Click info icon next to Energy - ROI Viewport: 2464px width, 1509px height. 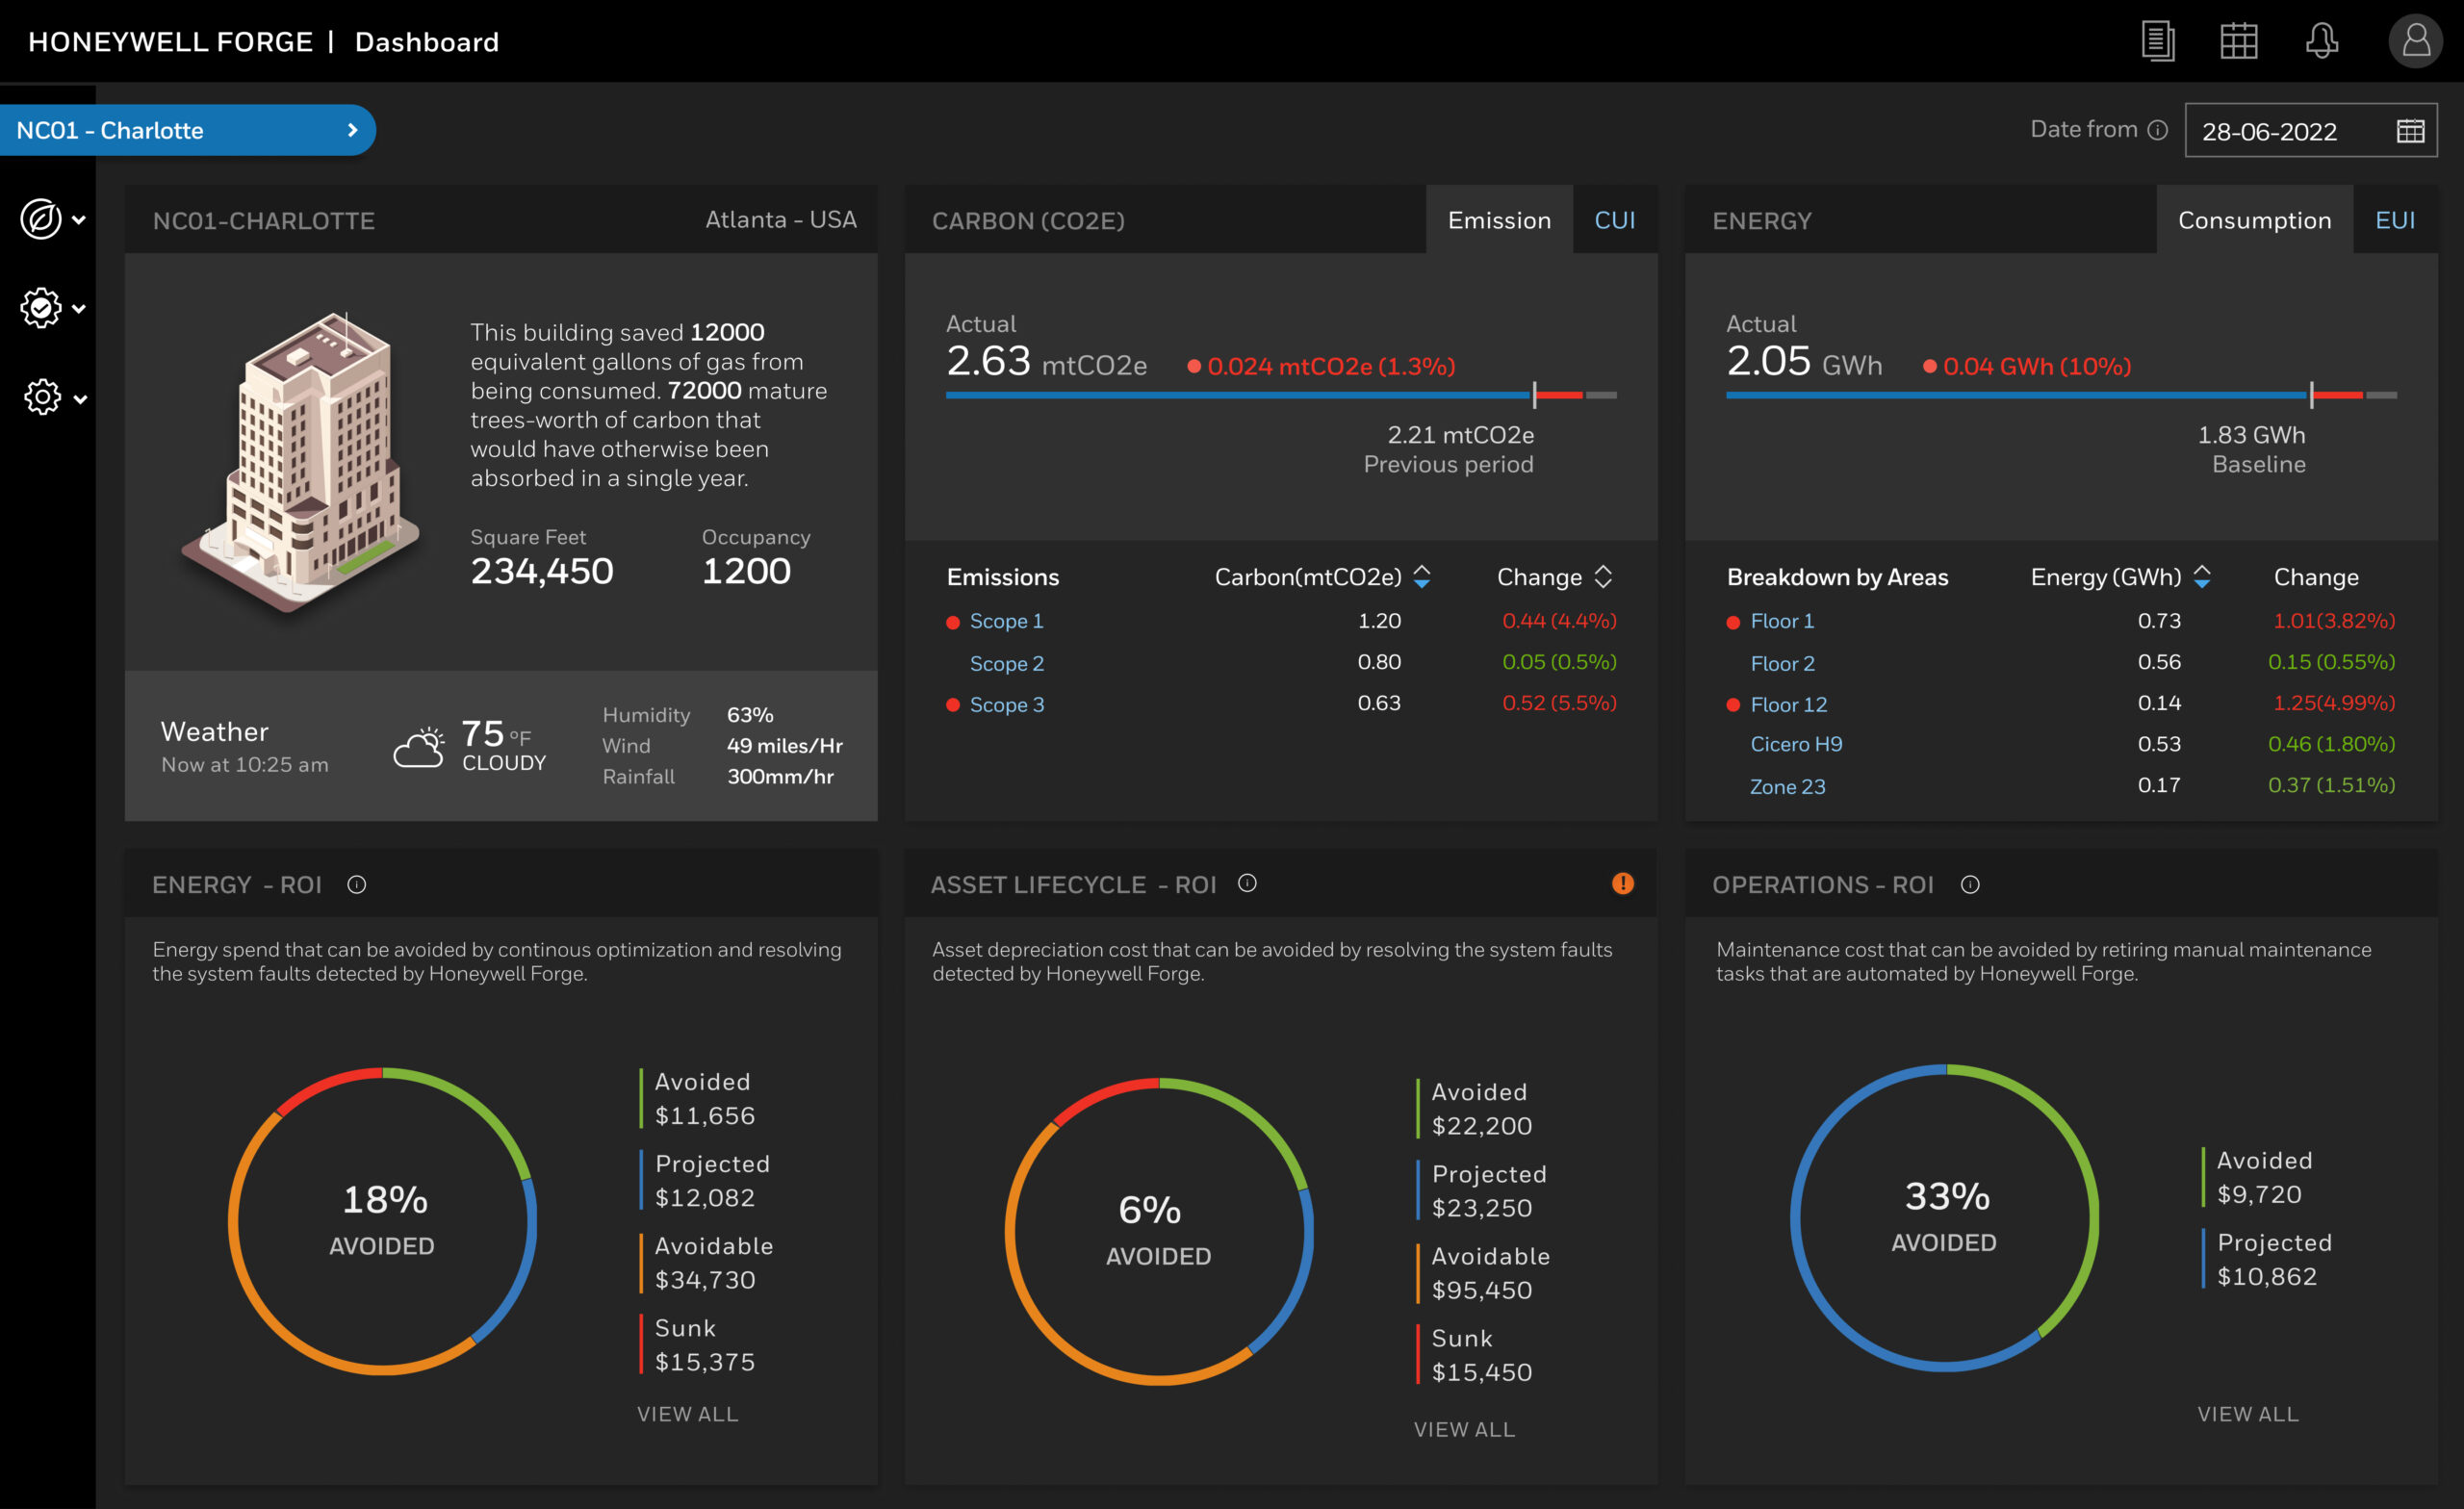[x=357, y=885]
